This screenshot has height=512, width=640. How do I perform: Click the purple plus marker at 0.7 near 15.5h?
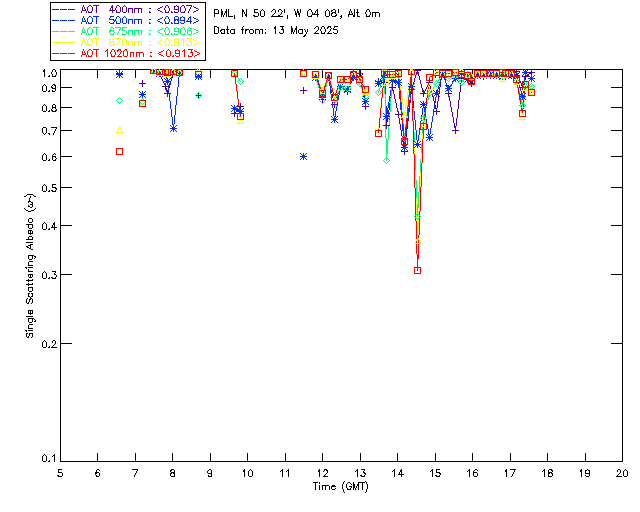(456, 131)
